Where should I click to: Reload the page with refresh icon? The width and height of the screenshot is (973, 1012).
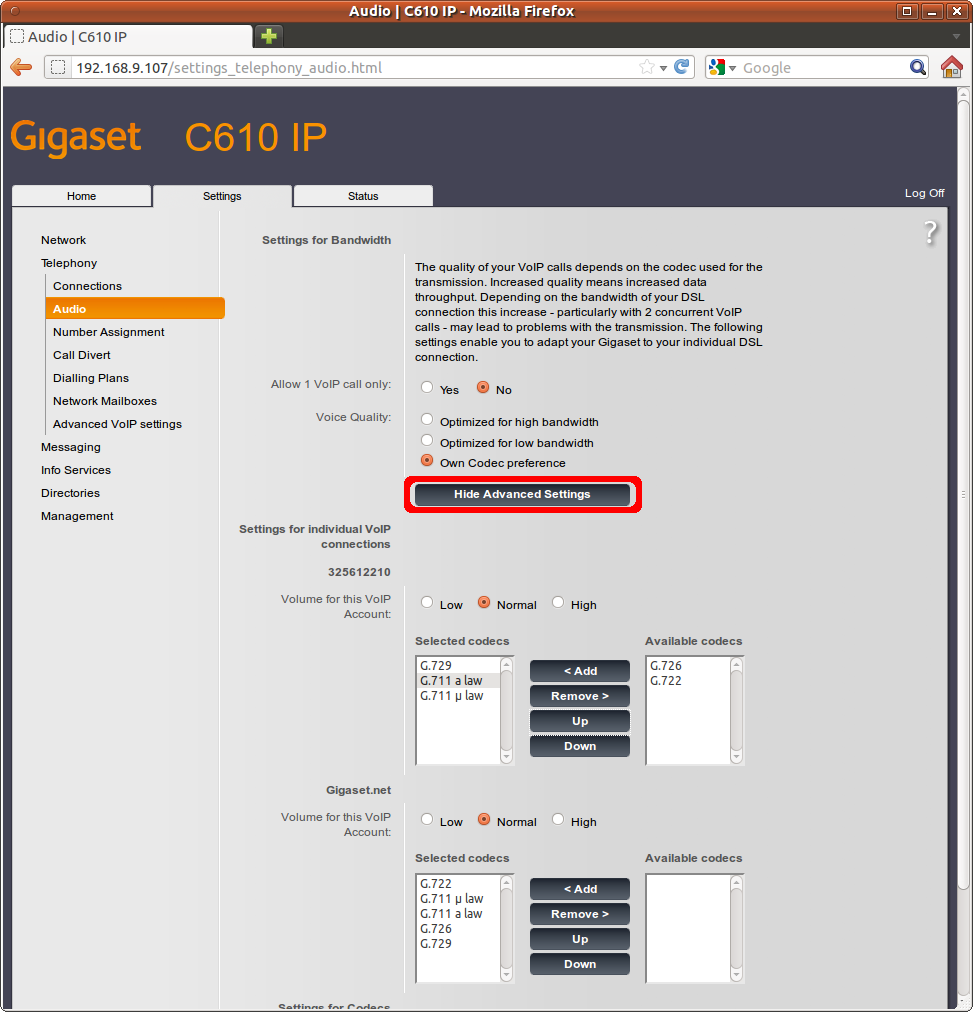pos(682,68)
